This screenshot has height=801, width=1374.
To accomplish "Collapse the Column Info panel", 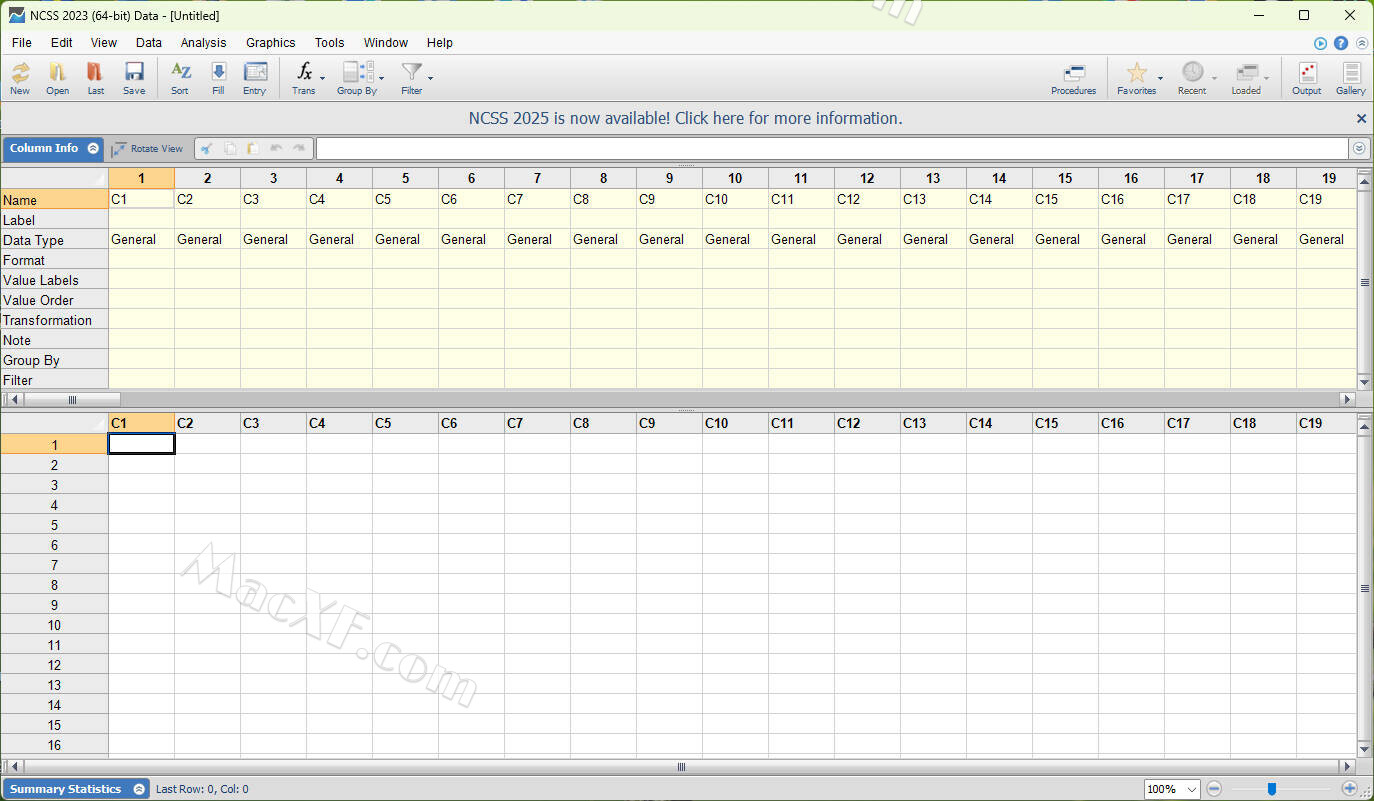I will tap(93, 148).
